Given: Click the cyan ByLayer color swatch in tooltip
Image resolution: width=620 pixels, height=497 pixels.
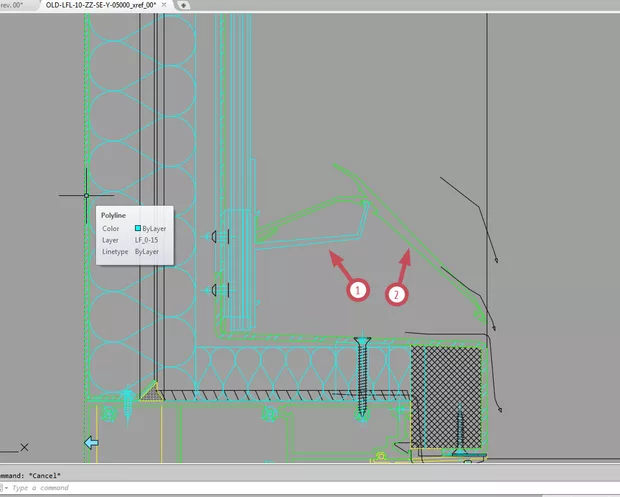Looking at the screenshot, I should coord(137,229).
